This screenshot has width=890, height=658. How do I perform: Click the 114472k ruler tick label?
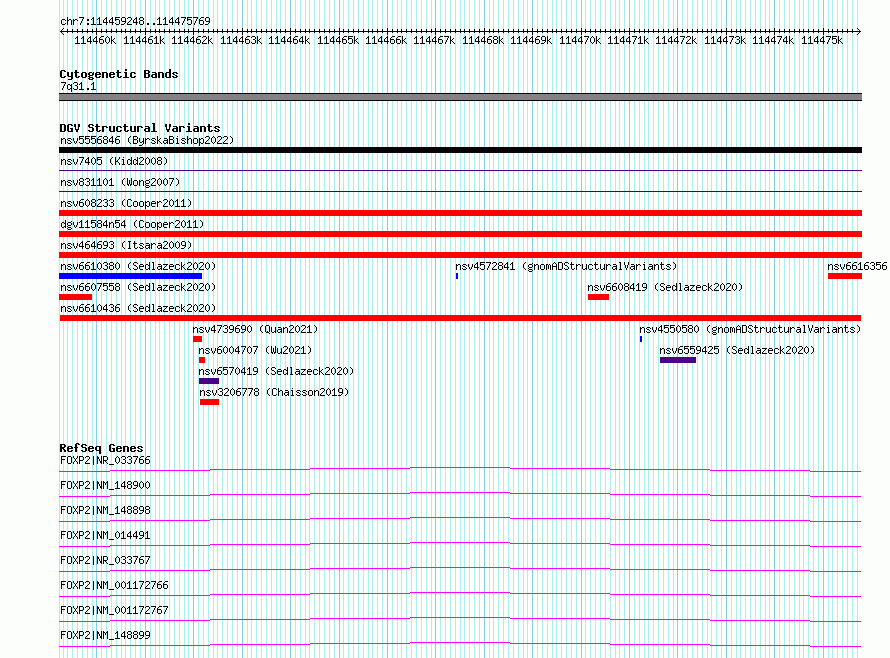[x=676, y=40]
